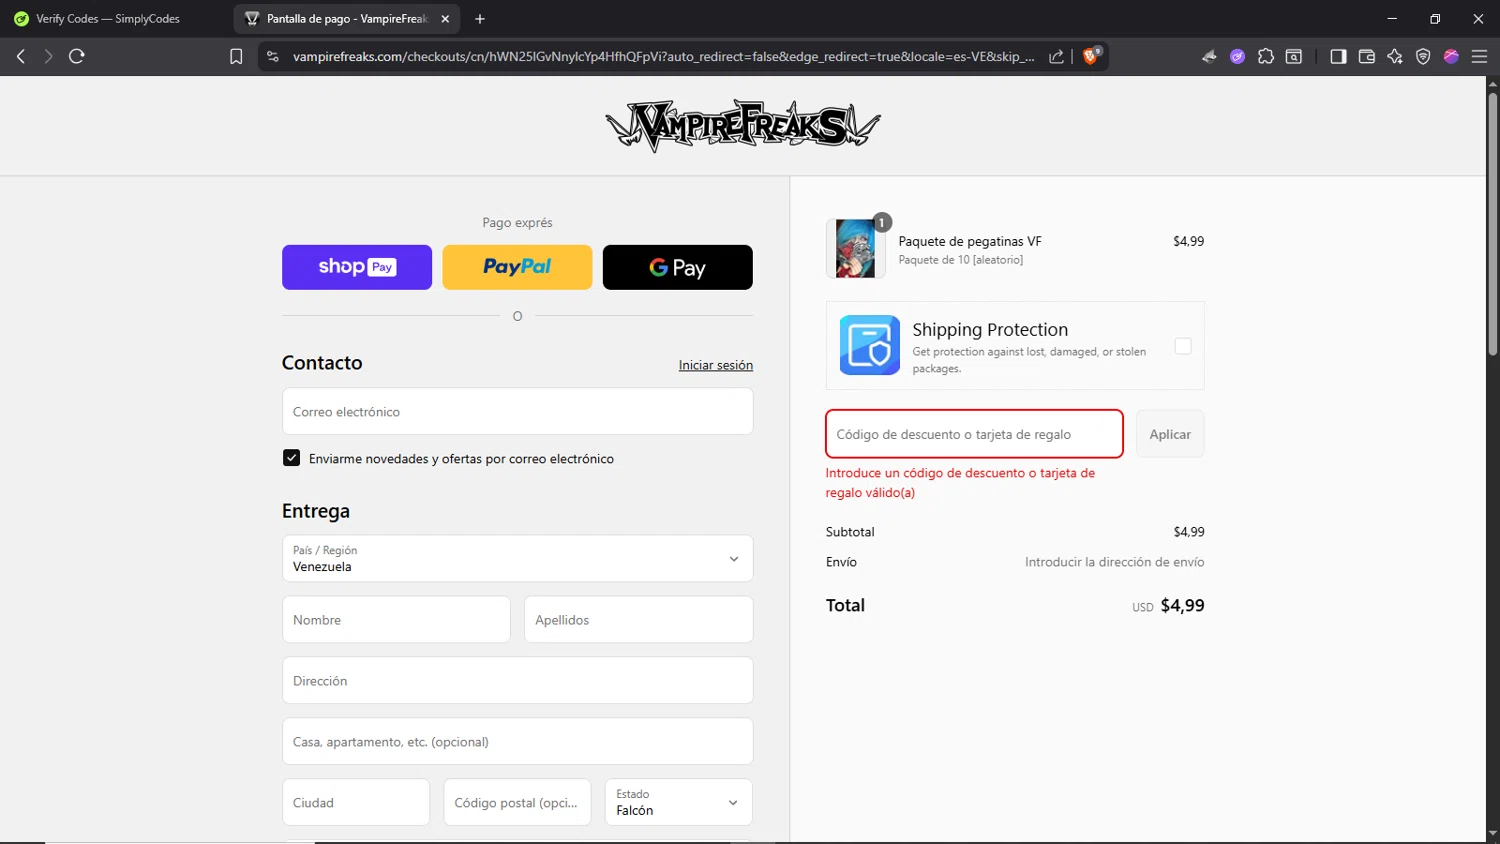Open the Brave Wallet icon
This screenshot has height=844, width=1500.
tap(1367, 56)
